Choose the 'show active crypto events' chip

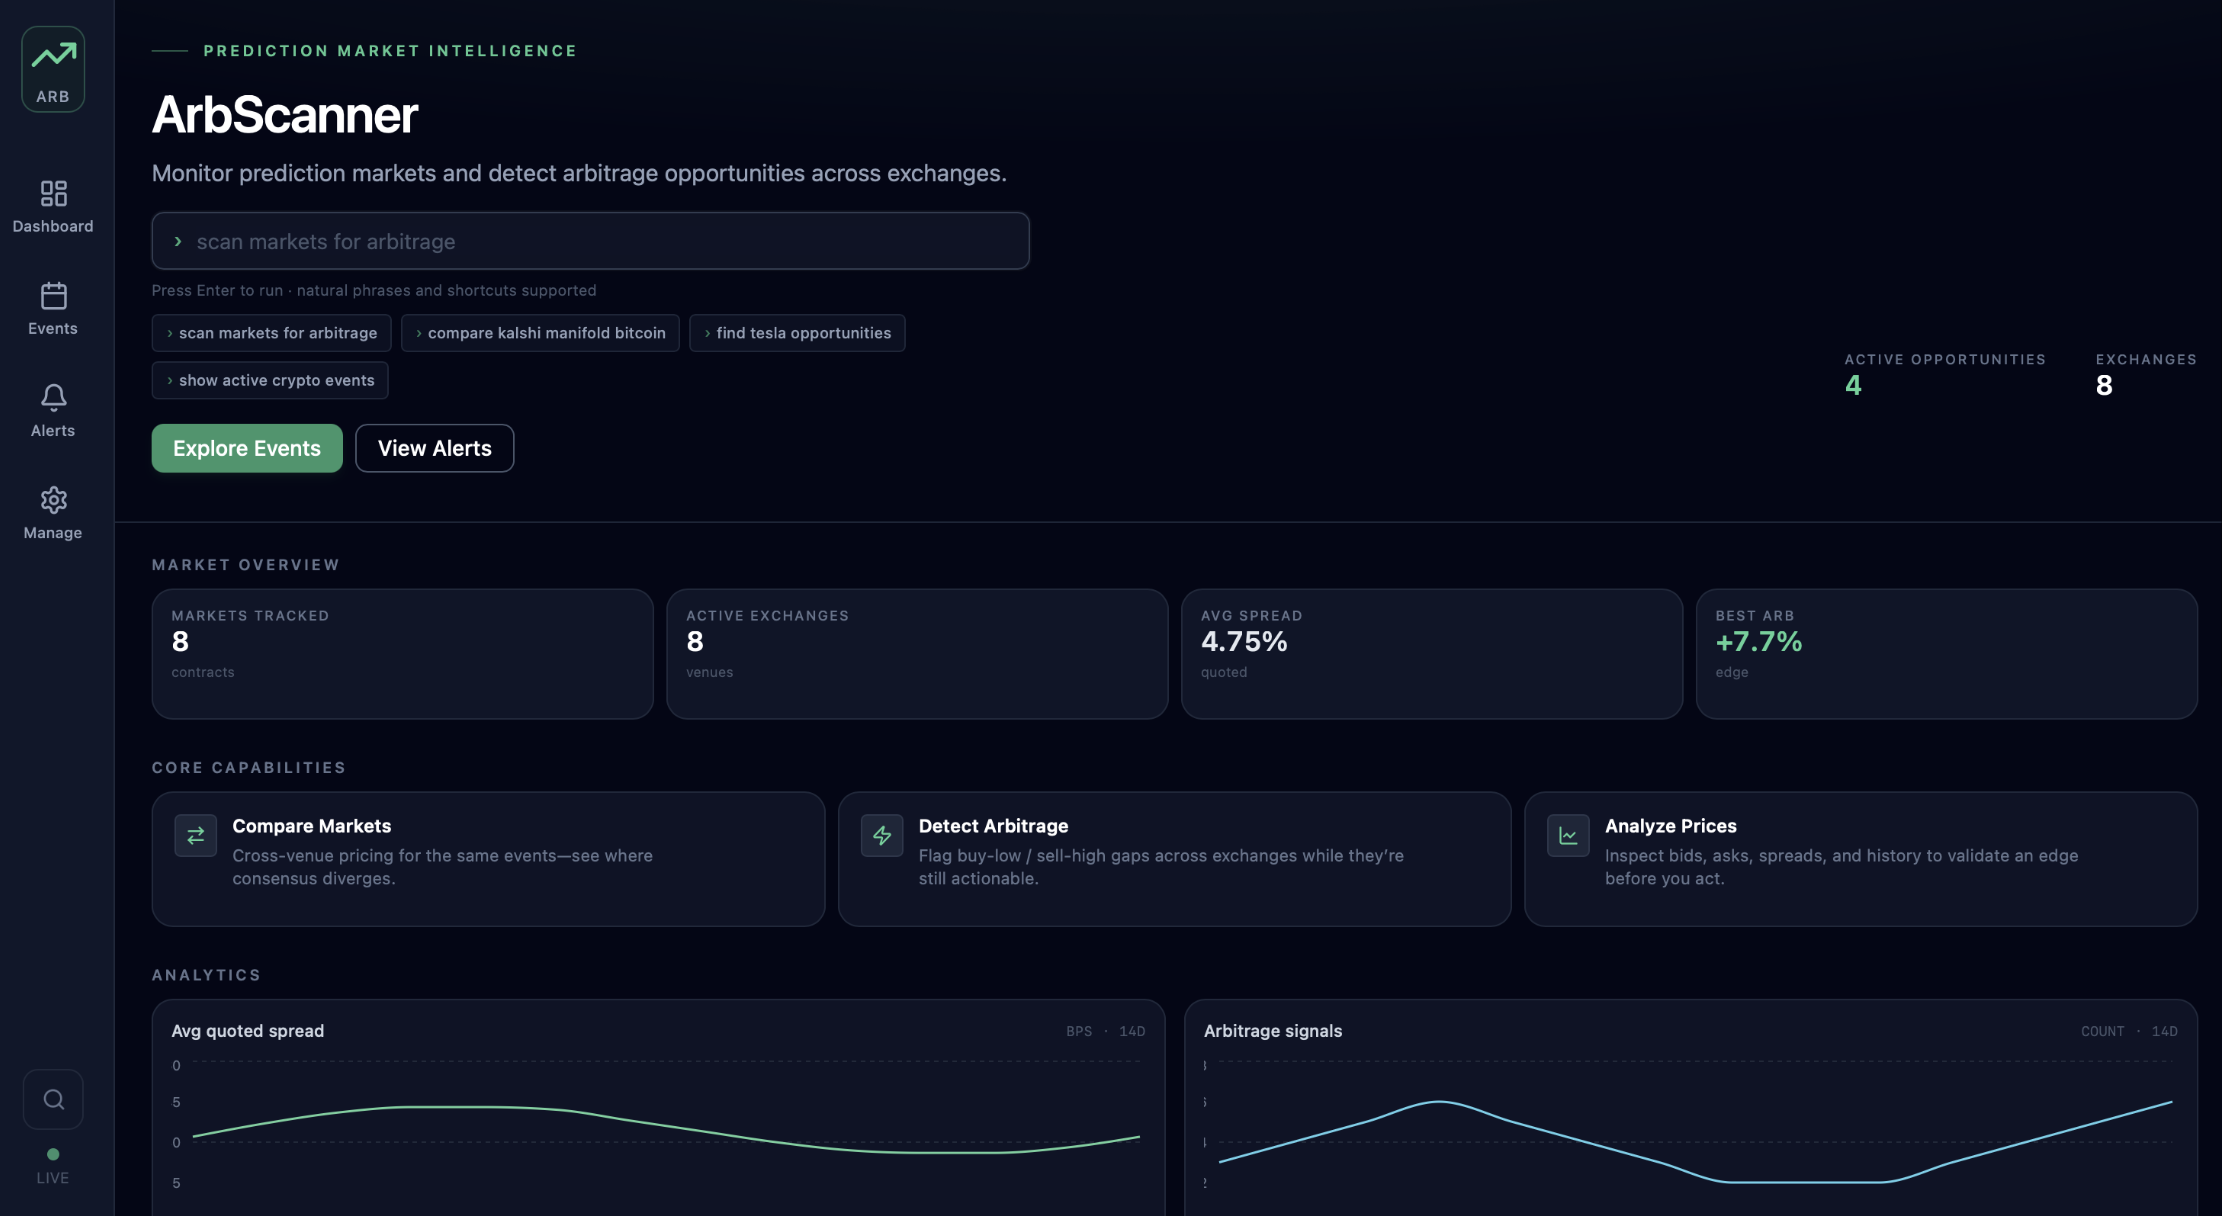[x=270, y=380]
